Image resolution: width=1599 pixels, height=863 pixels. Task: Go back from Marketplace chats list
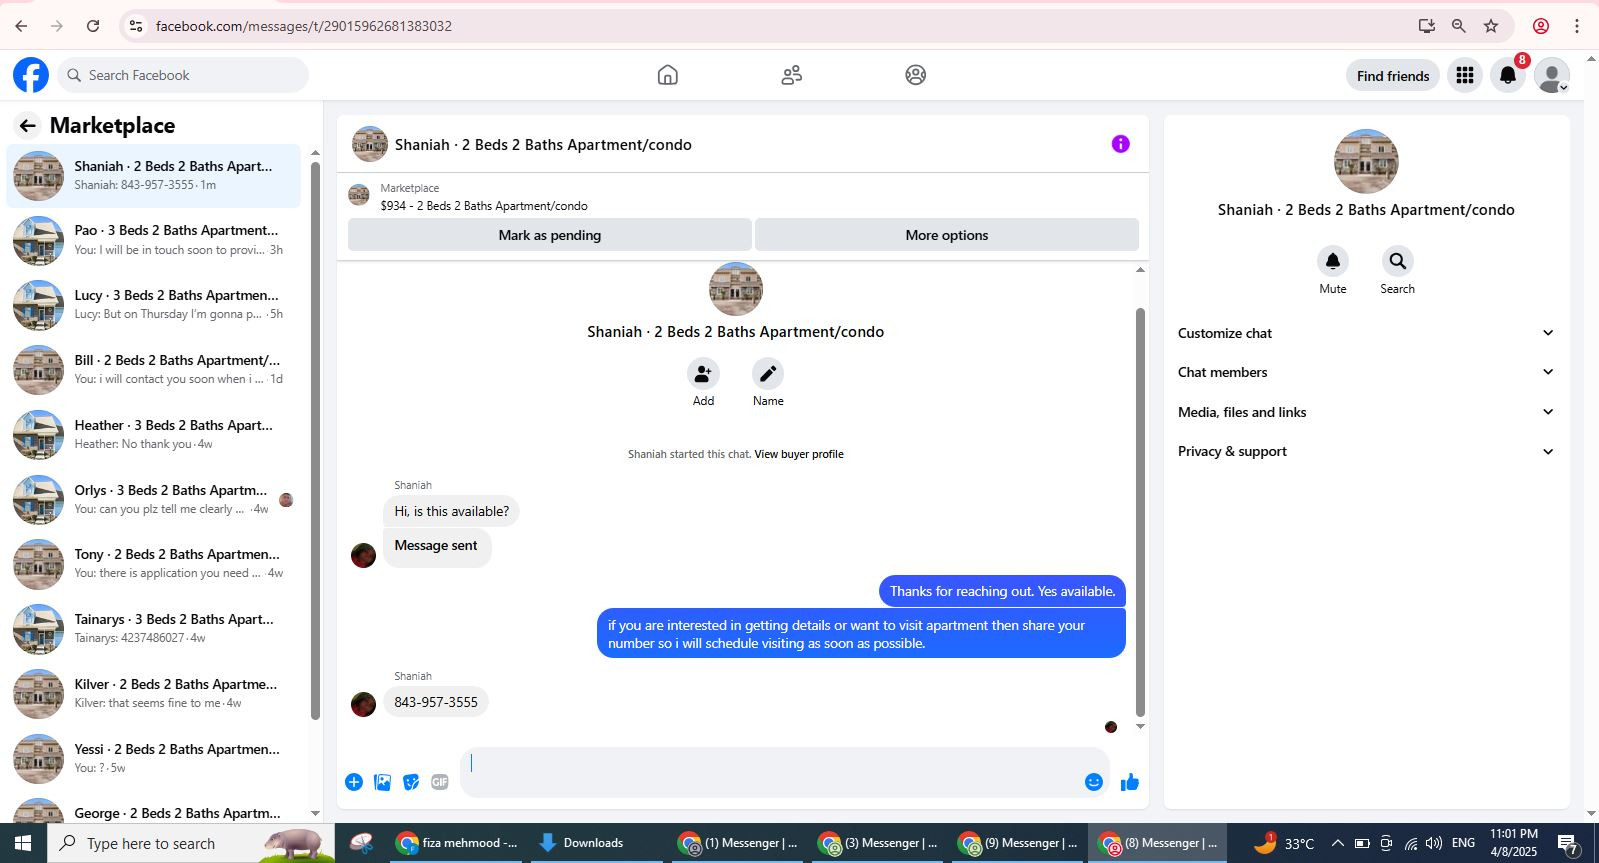(x=27, y=125)
